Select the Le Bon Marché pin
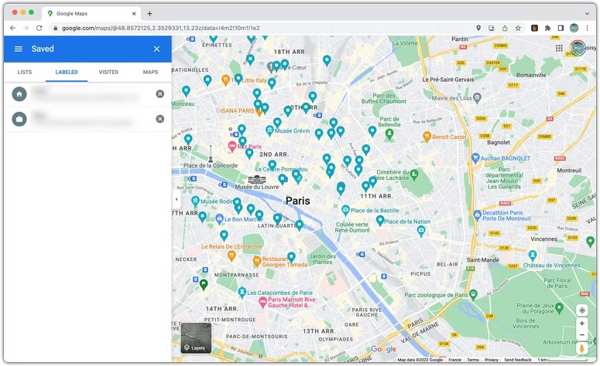This screenshot has height=366, width=600. pyautogui.click(x=219, y=219)
